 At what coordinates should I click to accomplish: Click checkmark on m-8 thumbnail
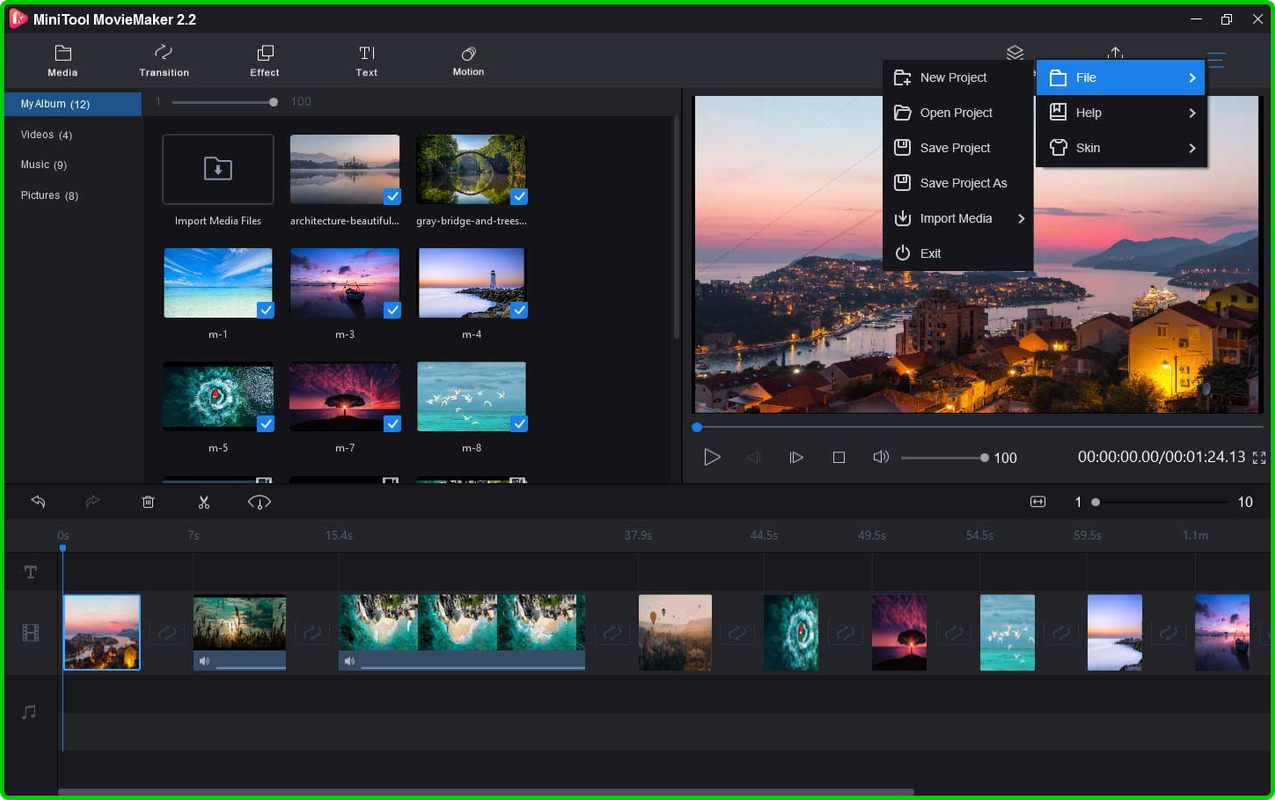[x=519, y=424]
